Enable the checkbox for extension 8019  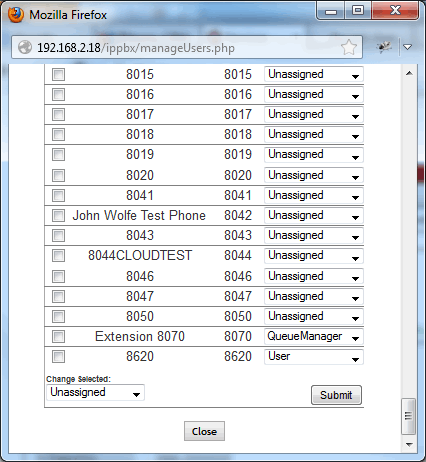click(x=58, y=154)
